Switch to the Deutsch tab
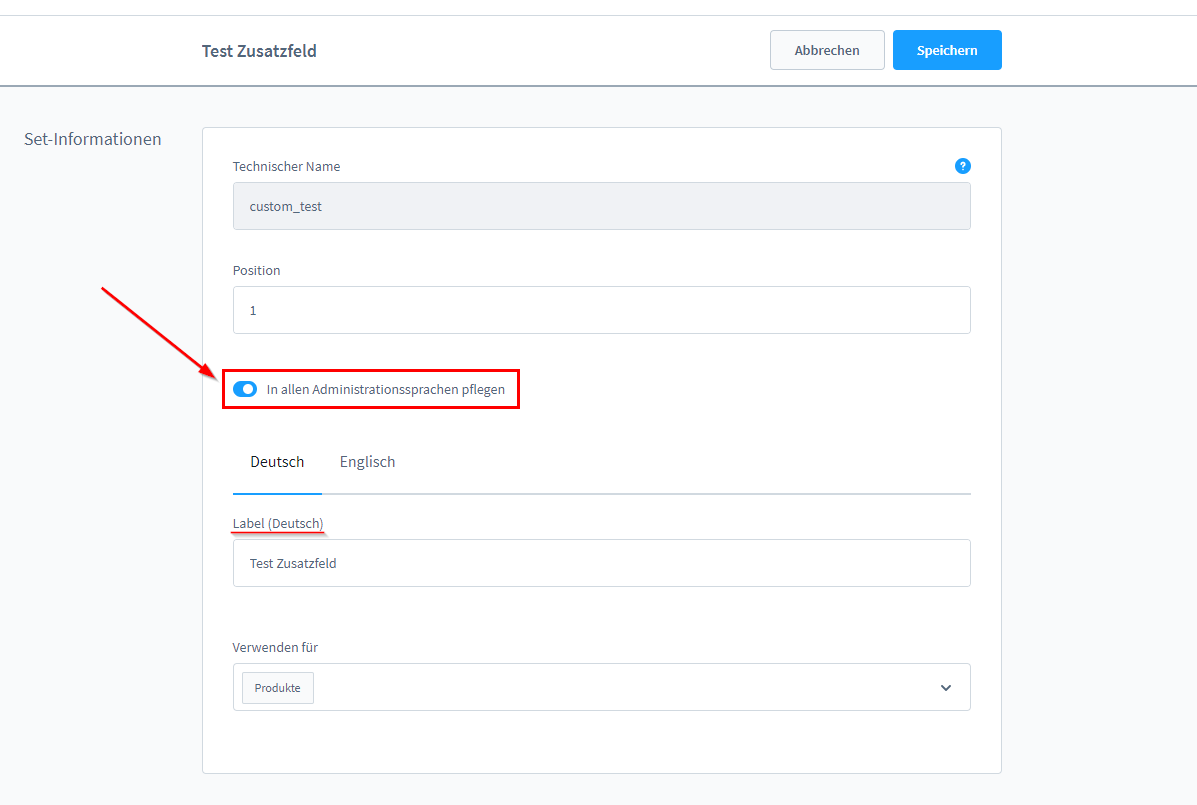The height and width of the screenshot is (805, 1197). pyautogui.click(x=277, y=462)
